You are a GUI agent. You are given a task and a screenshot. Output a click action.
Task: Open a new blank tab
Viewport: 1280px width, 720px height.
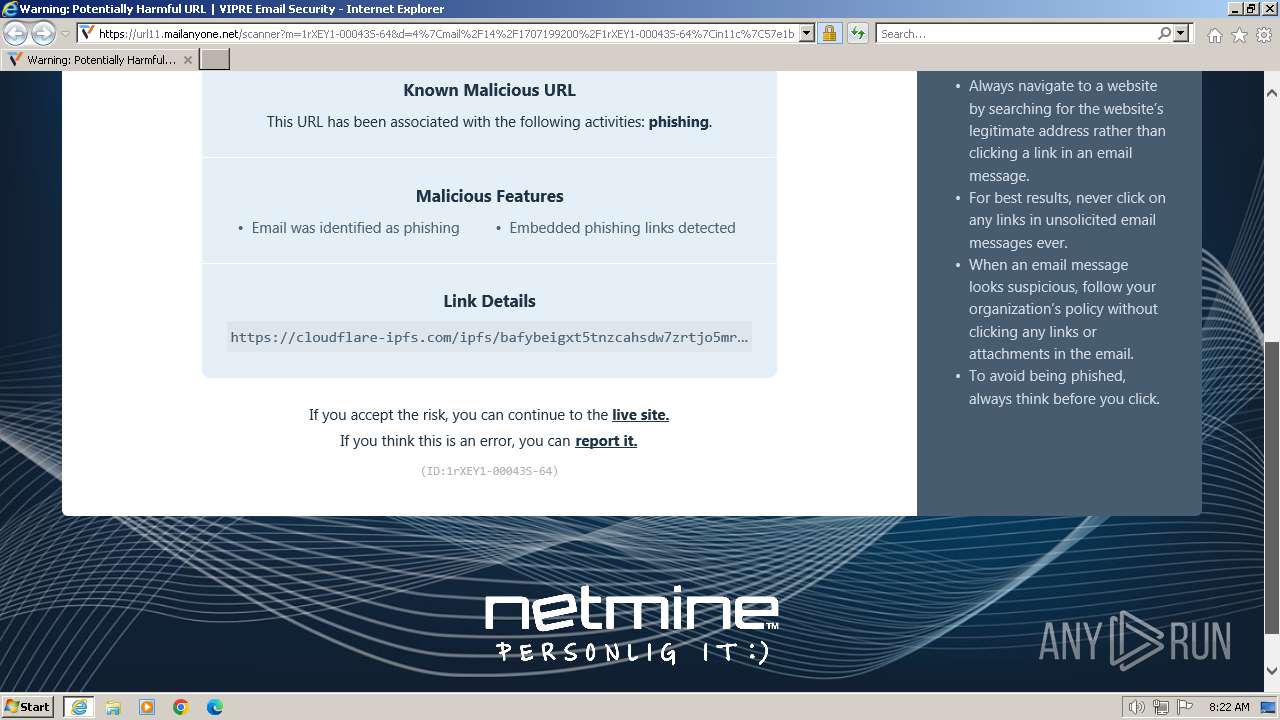[215, 60]
